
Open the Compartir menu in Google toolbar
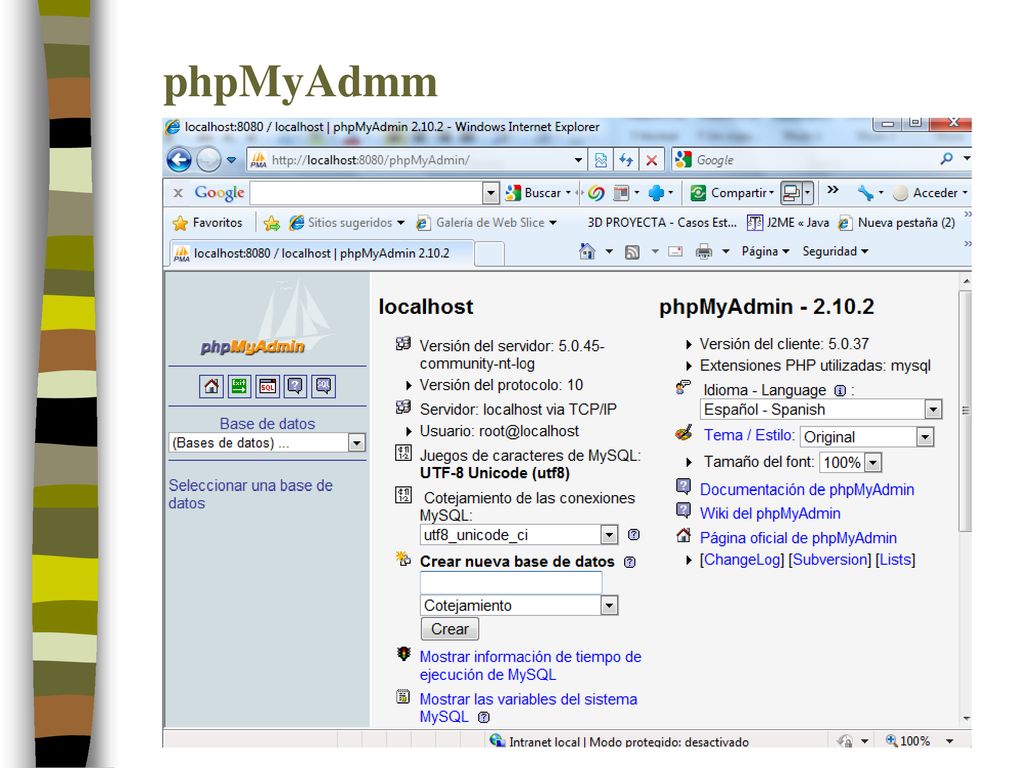tap(732, 193)
